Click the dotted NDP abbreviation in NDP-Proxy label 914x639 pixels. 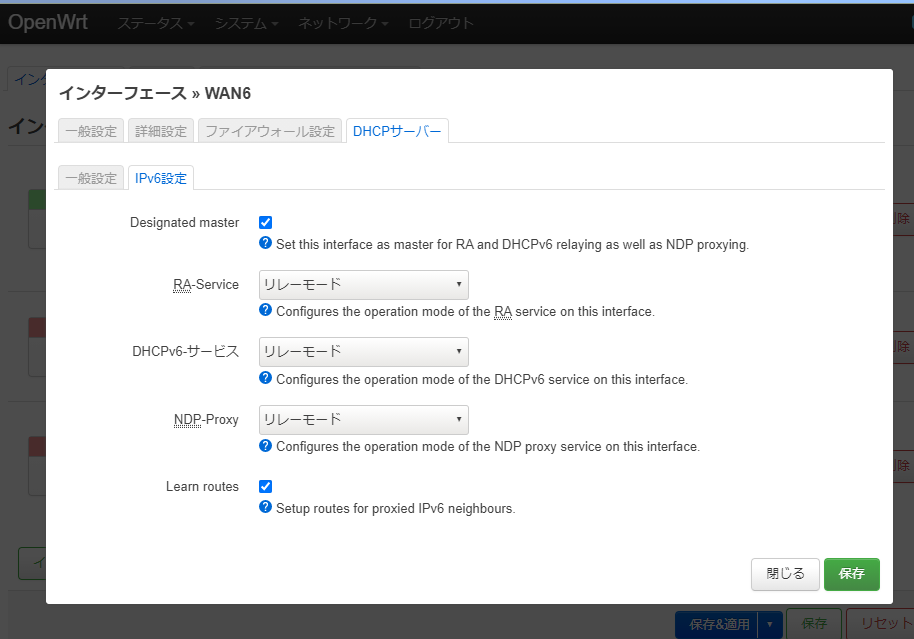(x=188, y=420)
